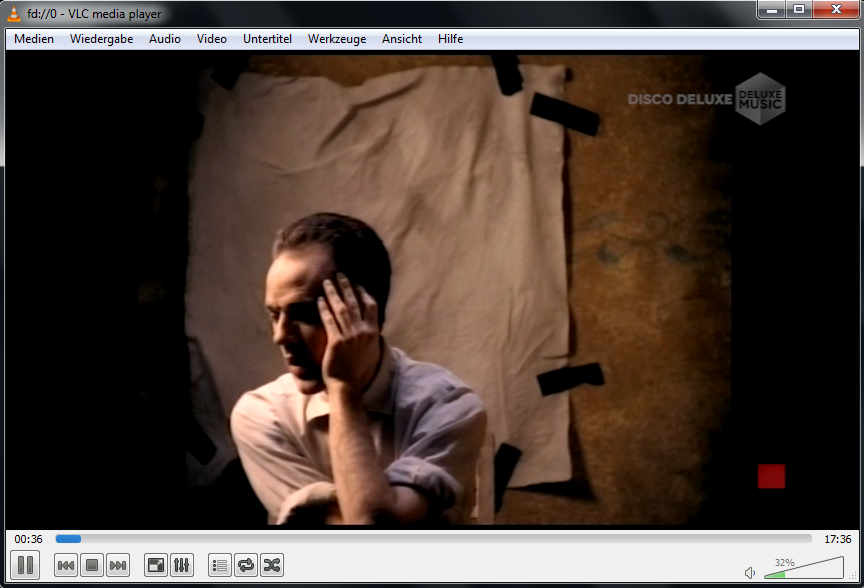
Task: Click the 17:36 total time label
Action: 837,539
